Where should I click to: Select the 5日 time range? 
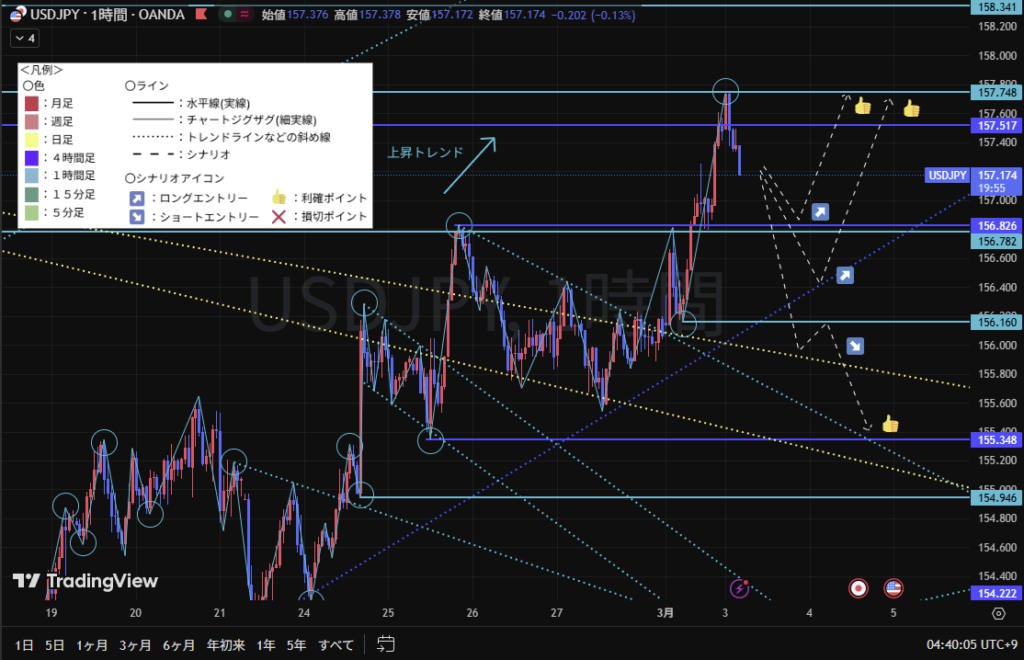(55, 645)
